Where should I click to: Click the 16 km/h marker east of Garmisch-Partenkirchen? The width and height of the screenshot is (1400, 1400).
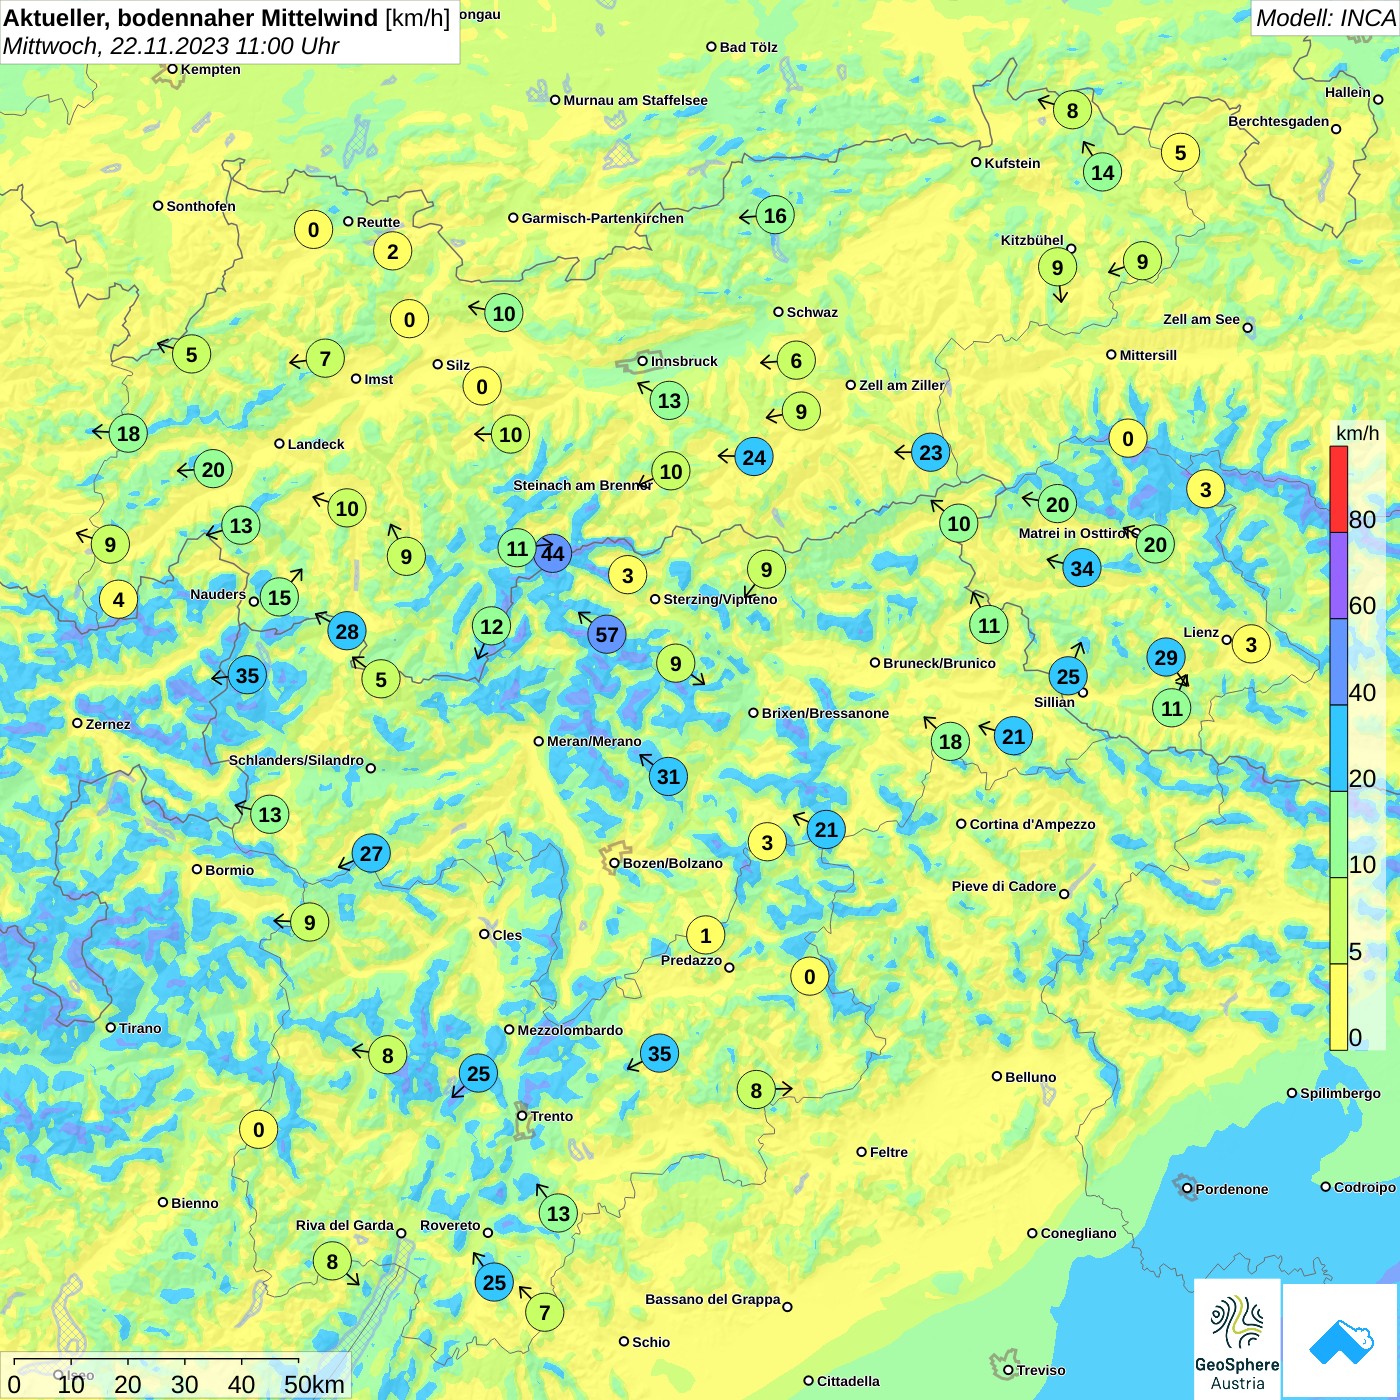tap(775, 215)
